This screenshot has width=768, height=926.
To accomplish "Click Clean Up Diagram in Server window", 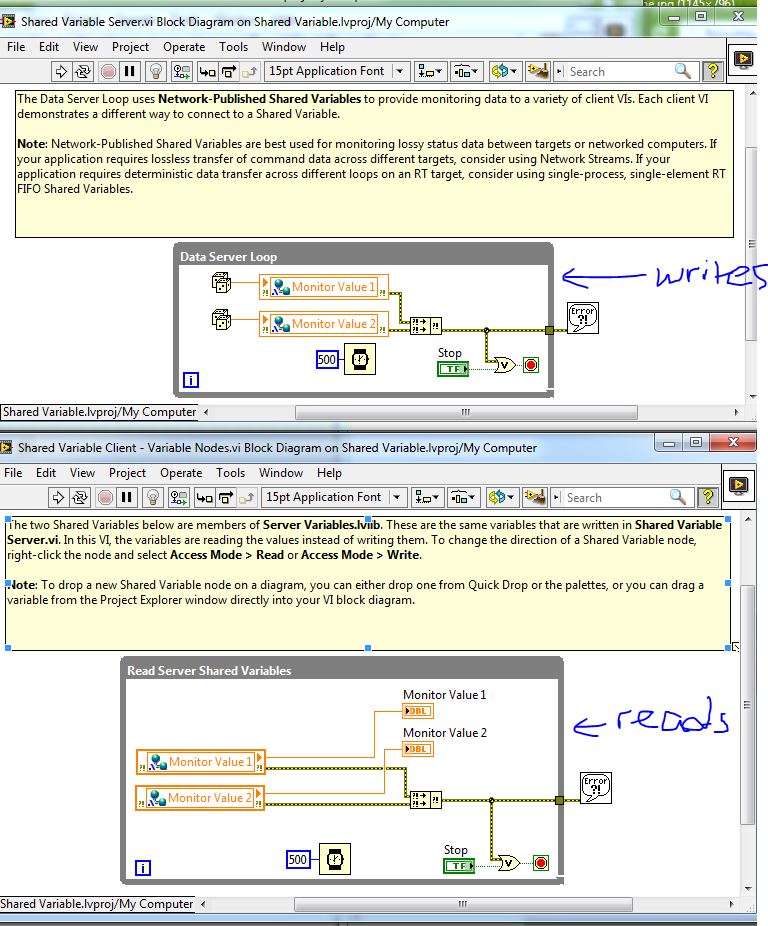I will (538, 71).
